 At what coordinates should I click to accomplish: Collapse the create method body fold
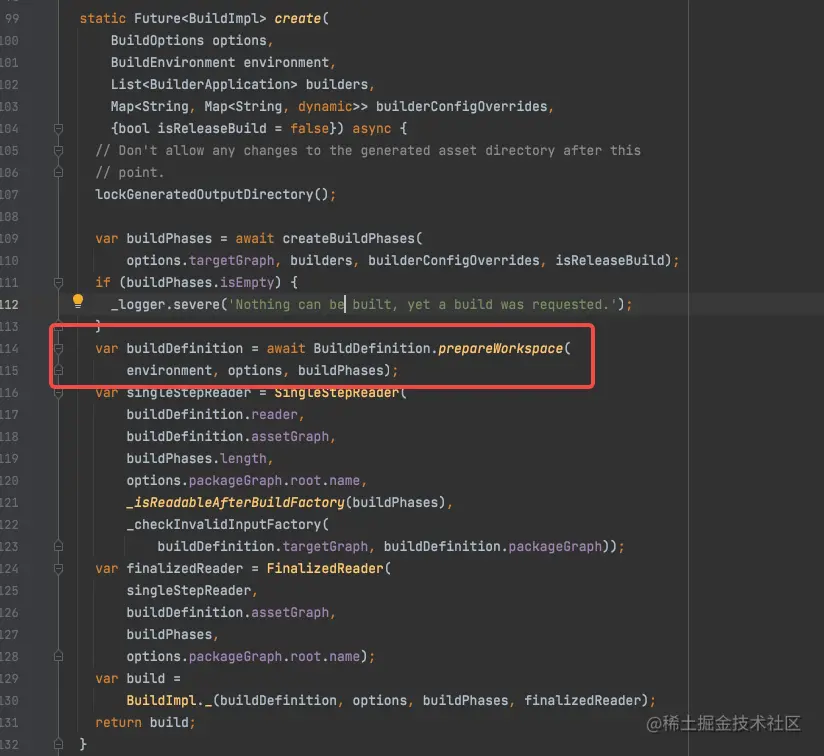click(58, 128)
